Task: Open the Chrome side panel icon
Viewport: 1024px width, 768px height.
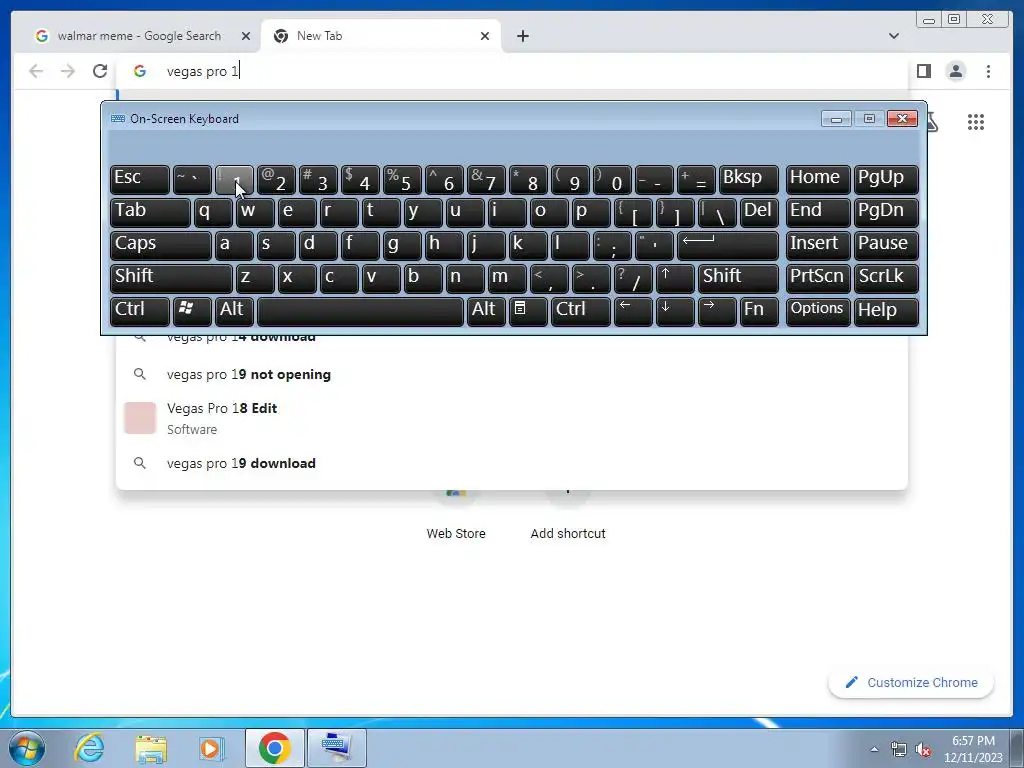Action: [x=923, y=71]
